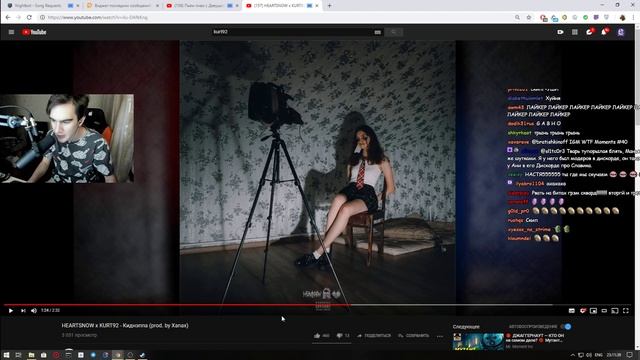Open YouTube messages icon
The width and height of the screenshot is (640, 360).
(589, 32)
